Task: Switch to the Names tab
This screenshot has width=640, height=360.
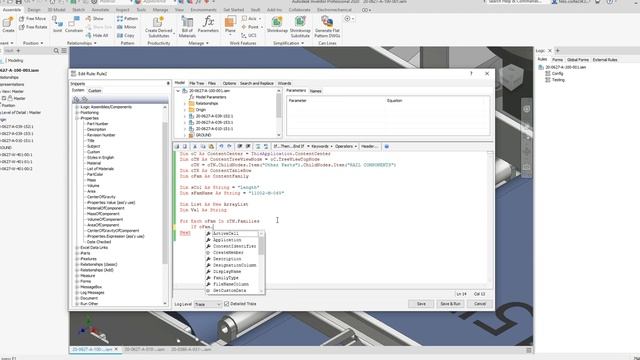Action: [316, 91]
